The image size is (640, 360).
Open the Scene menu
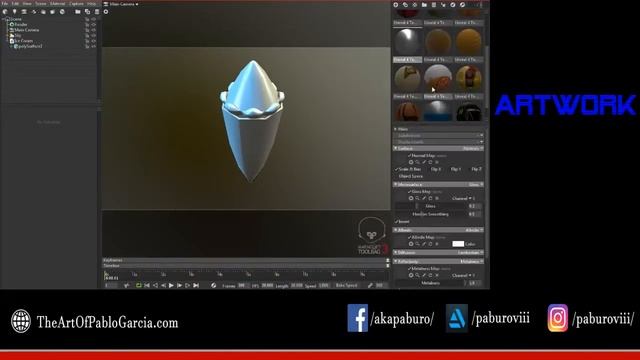40,4
